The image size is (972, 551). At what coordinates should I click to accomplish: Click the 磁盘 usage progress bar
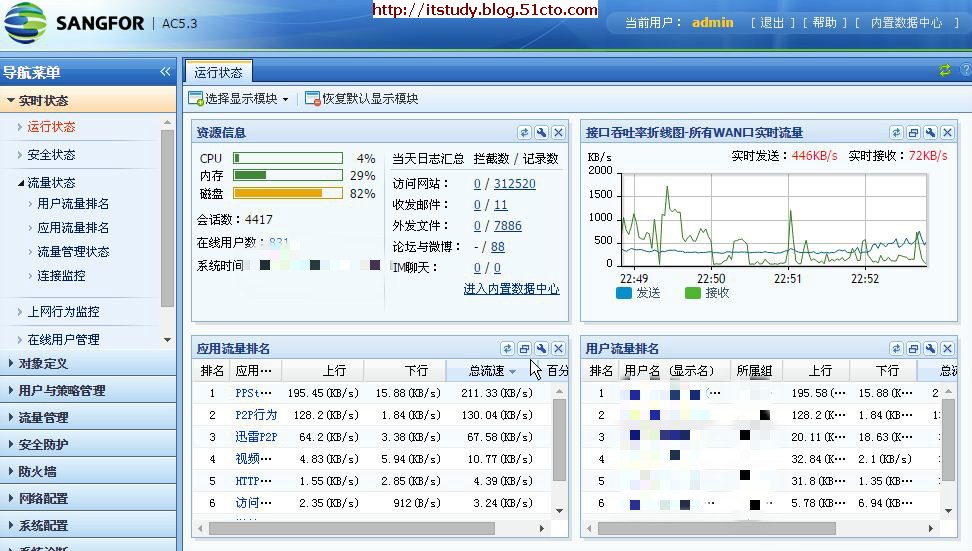[x=288, y=193]
